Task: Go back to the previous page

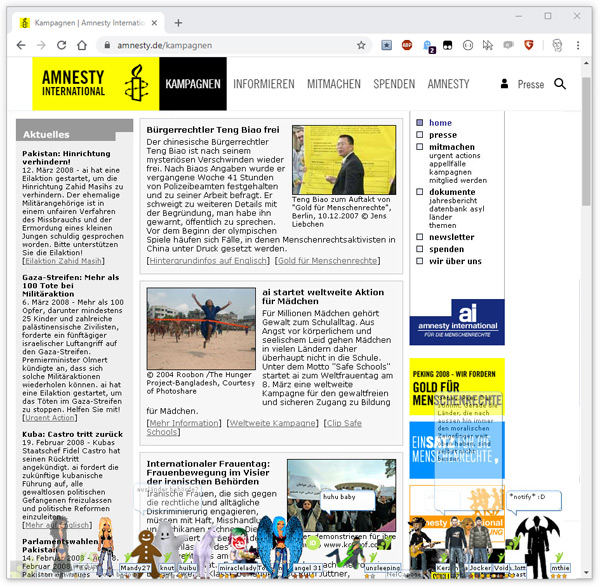Action: [x=21, y=46]
